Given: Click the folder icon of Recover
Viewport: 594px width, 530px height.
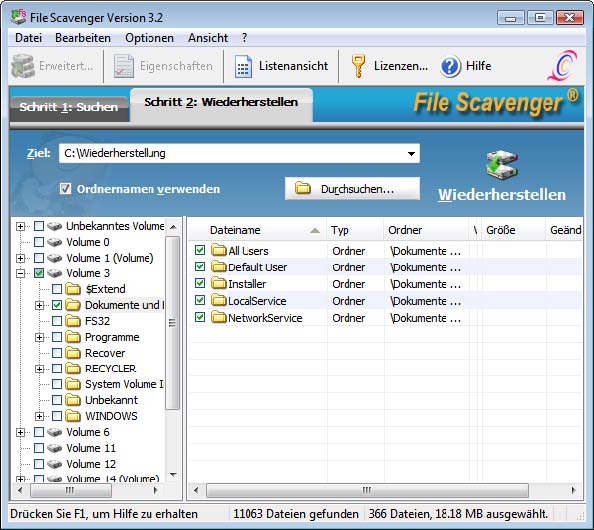Looking at the screenshot, I should click(73, 353).
